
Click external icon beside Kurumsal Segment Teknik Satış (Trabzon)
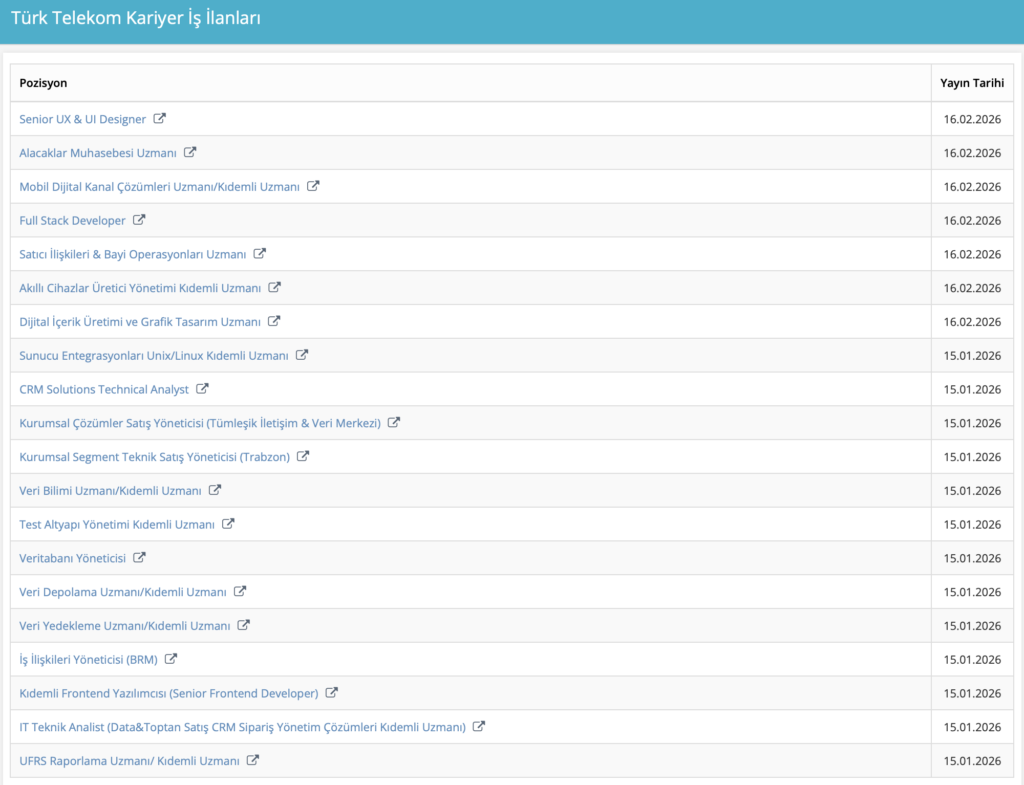point(303,456)
